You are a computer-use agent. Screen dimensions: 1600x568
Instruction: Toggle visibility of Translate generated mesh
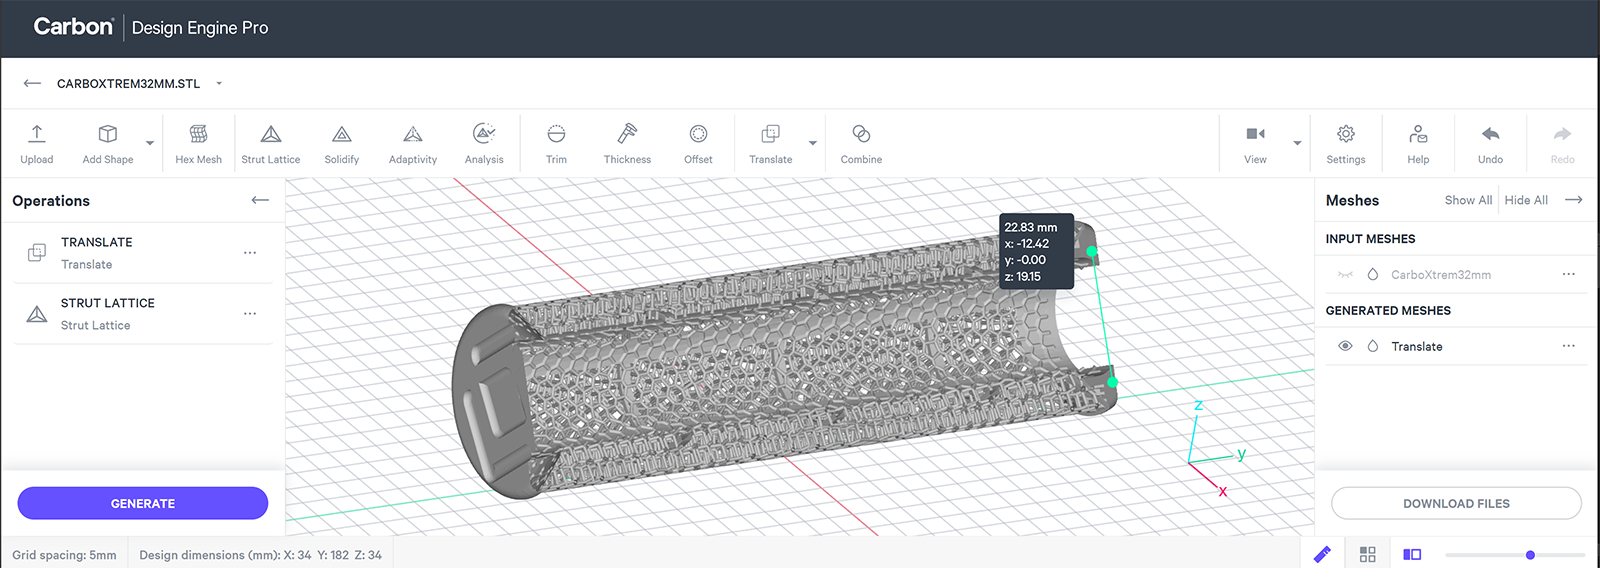1345,346
